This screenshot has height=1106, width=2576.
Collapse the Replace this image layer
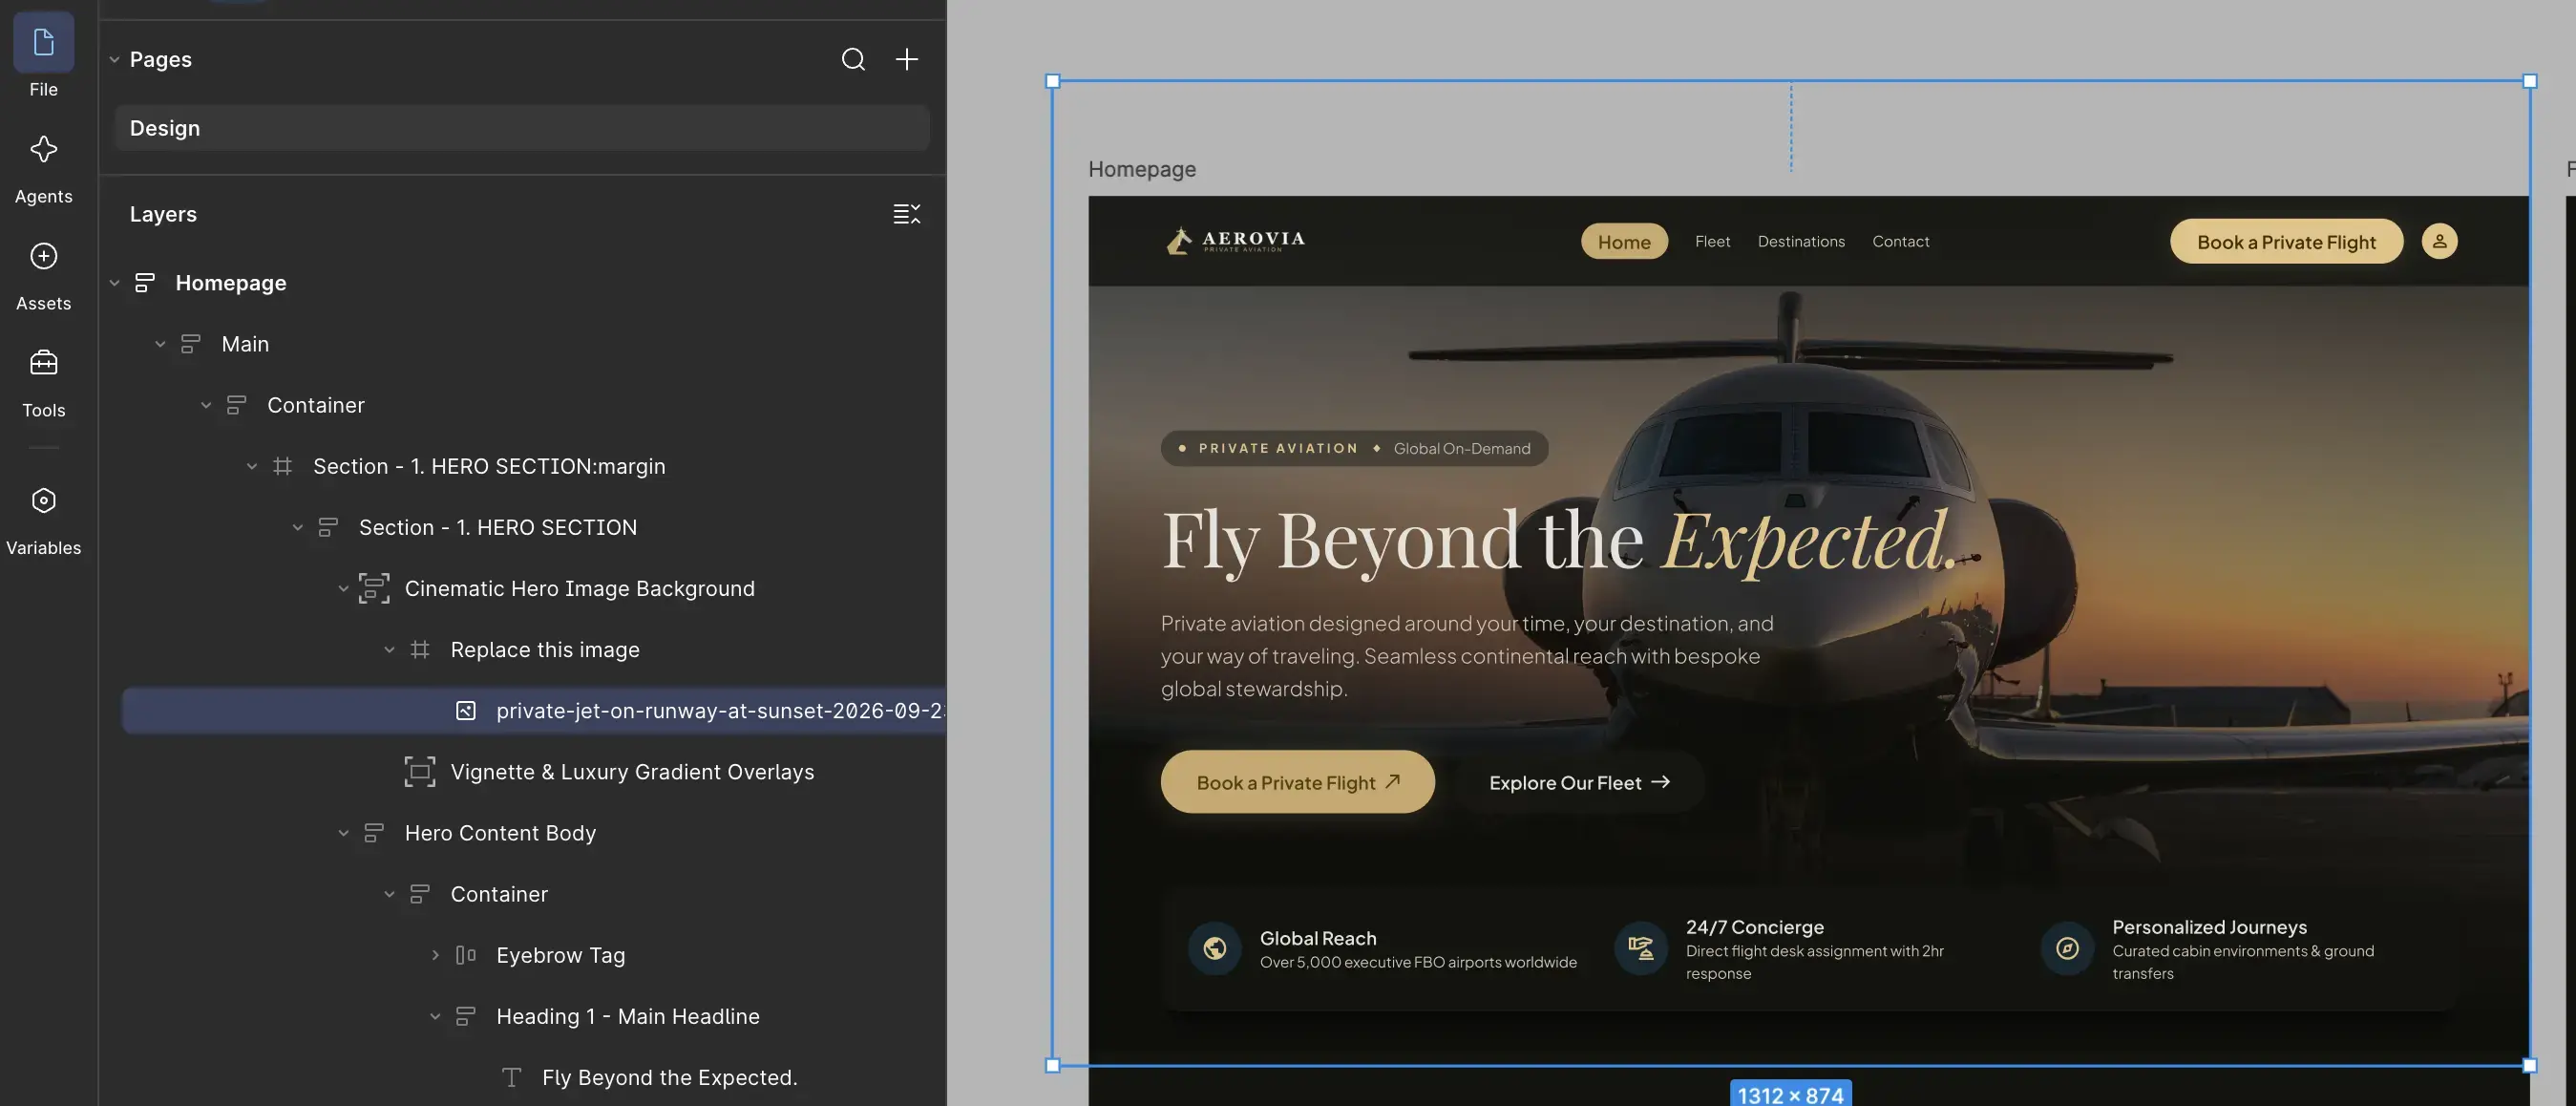(389, 650)
